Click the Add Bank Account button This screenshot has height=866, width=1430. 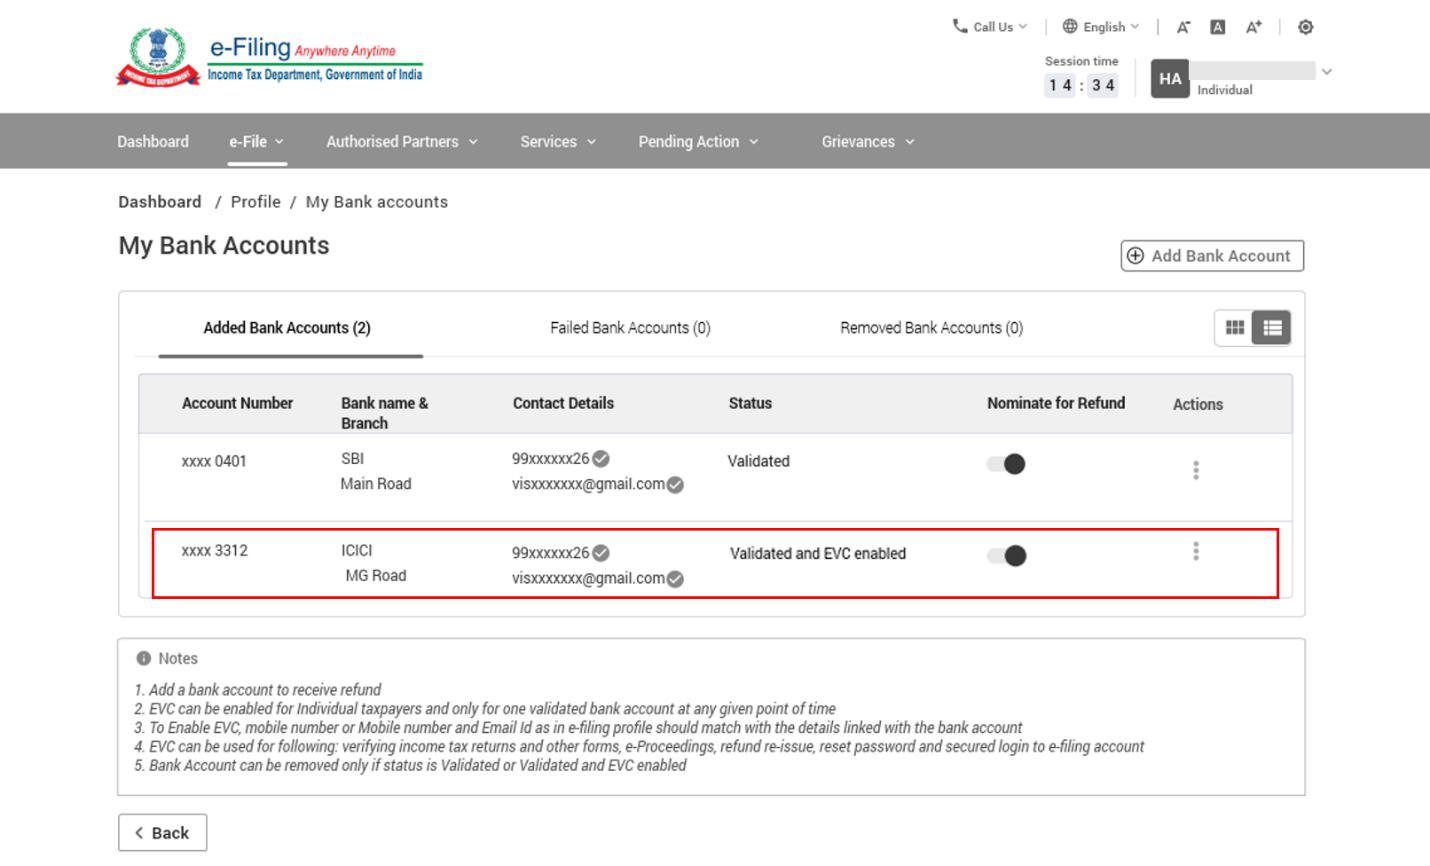tap(1212, 256)
